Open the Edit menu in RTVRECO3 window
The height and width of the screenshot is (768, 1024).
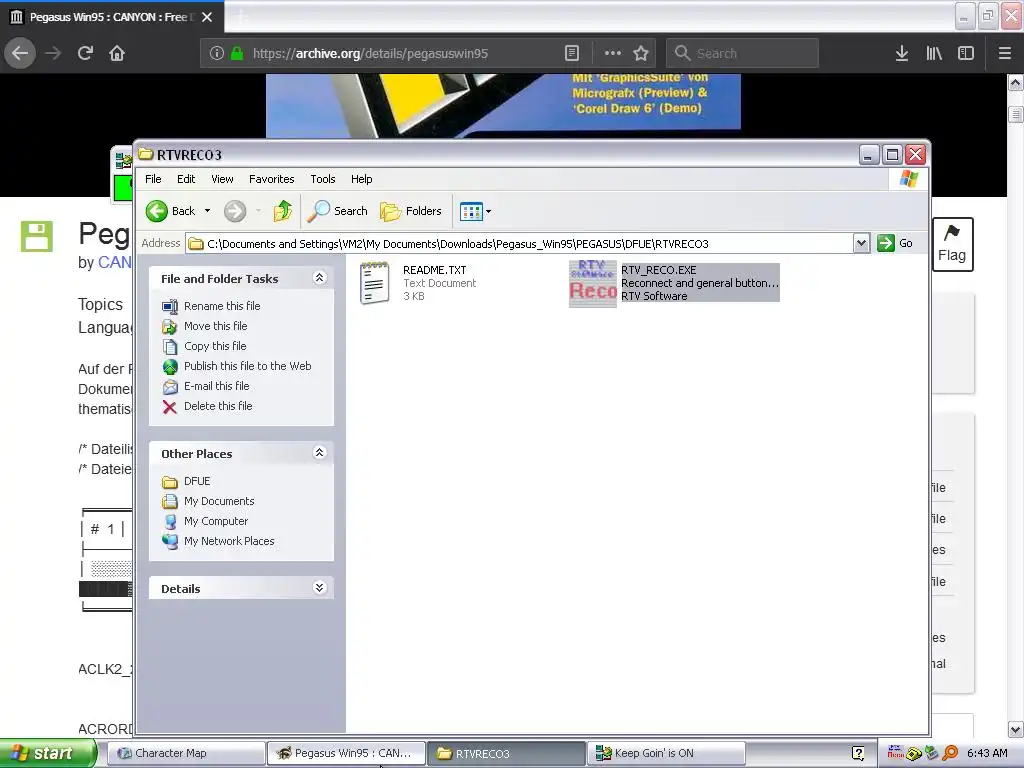[x=185, y=179]
